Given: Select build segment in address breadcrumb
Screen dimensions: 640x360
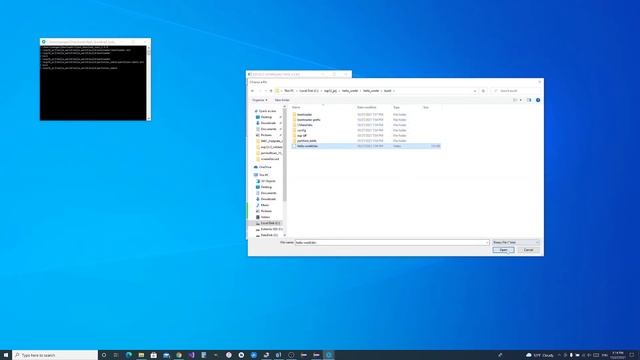Looking at the screenshot, I should (x=388, y=91).
